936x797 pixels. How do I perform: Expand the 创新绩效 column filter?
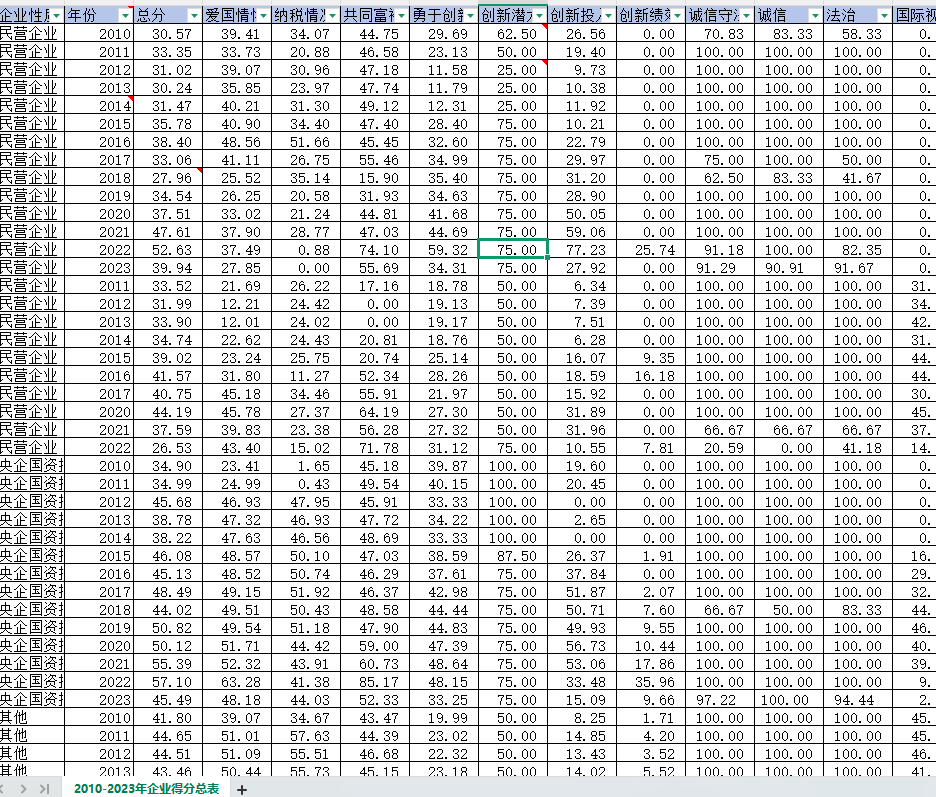point(676,16)
